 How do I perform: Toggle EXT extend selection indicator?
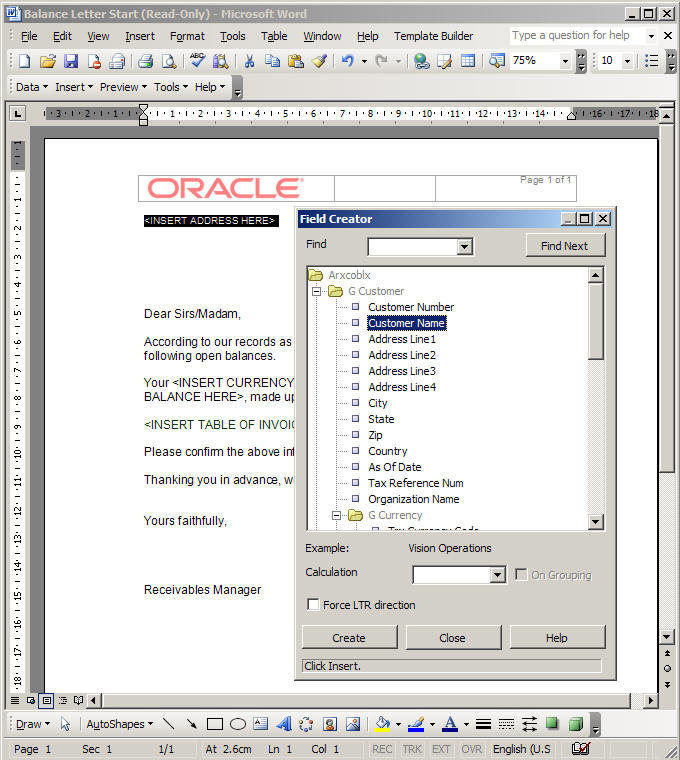441,749
